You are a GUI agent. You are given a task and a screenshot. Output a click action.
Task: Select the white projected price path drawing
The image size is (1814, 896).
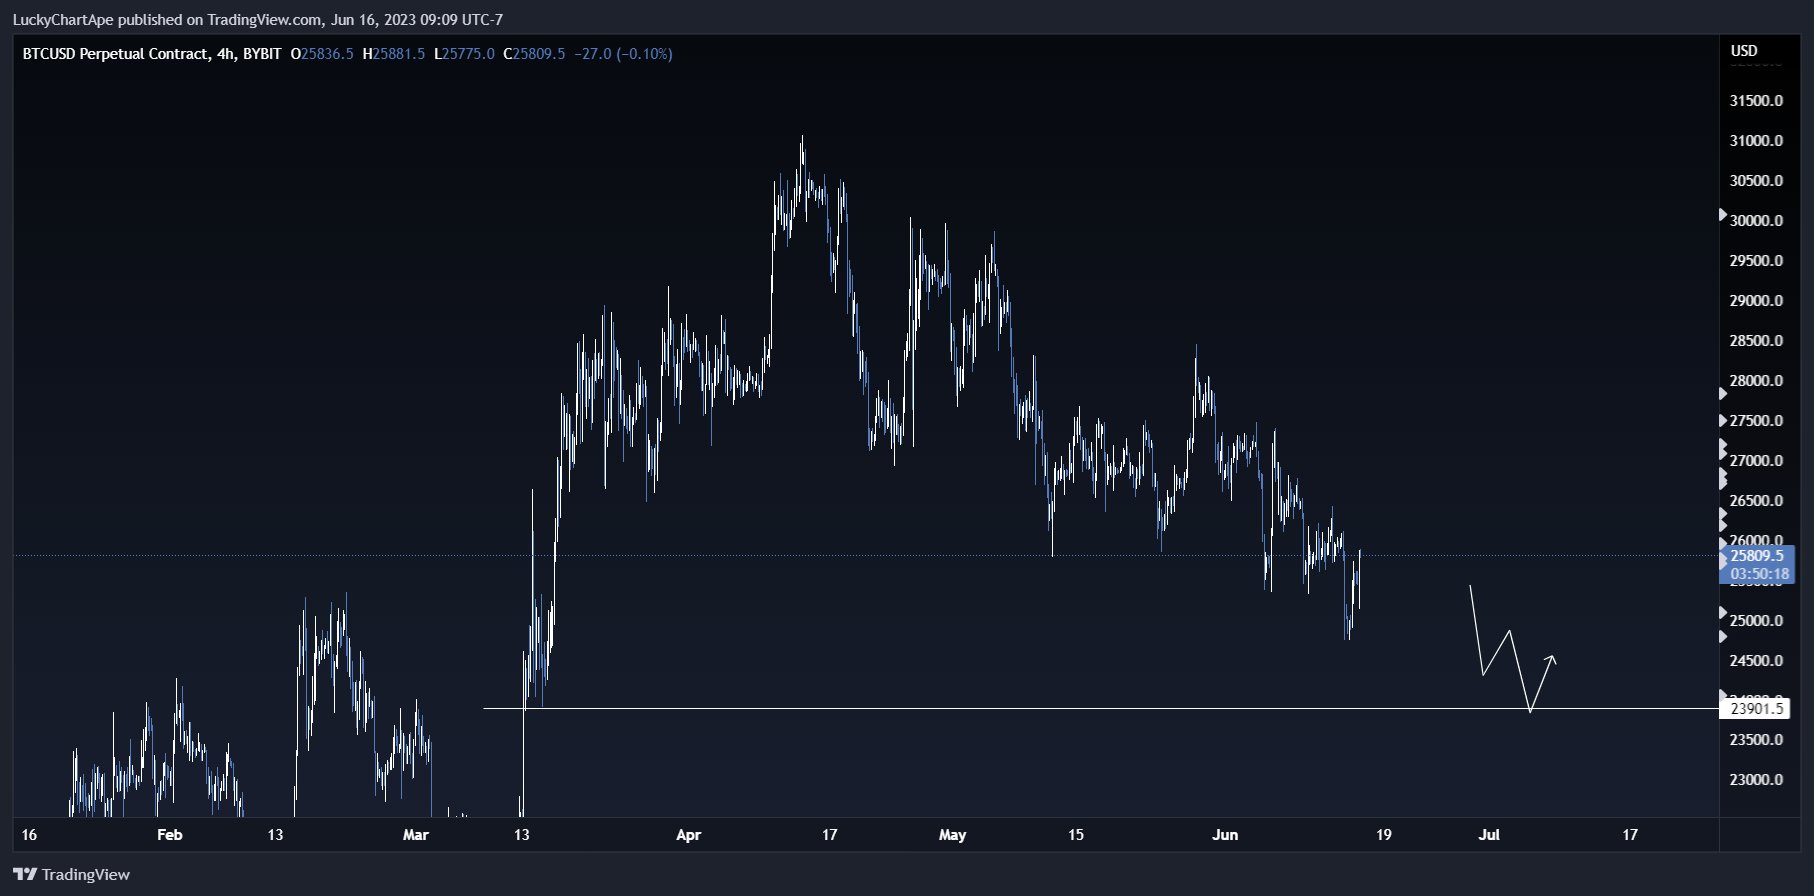click(x=1512, y=648)
